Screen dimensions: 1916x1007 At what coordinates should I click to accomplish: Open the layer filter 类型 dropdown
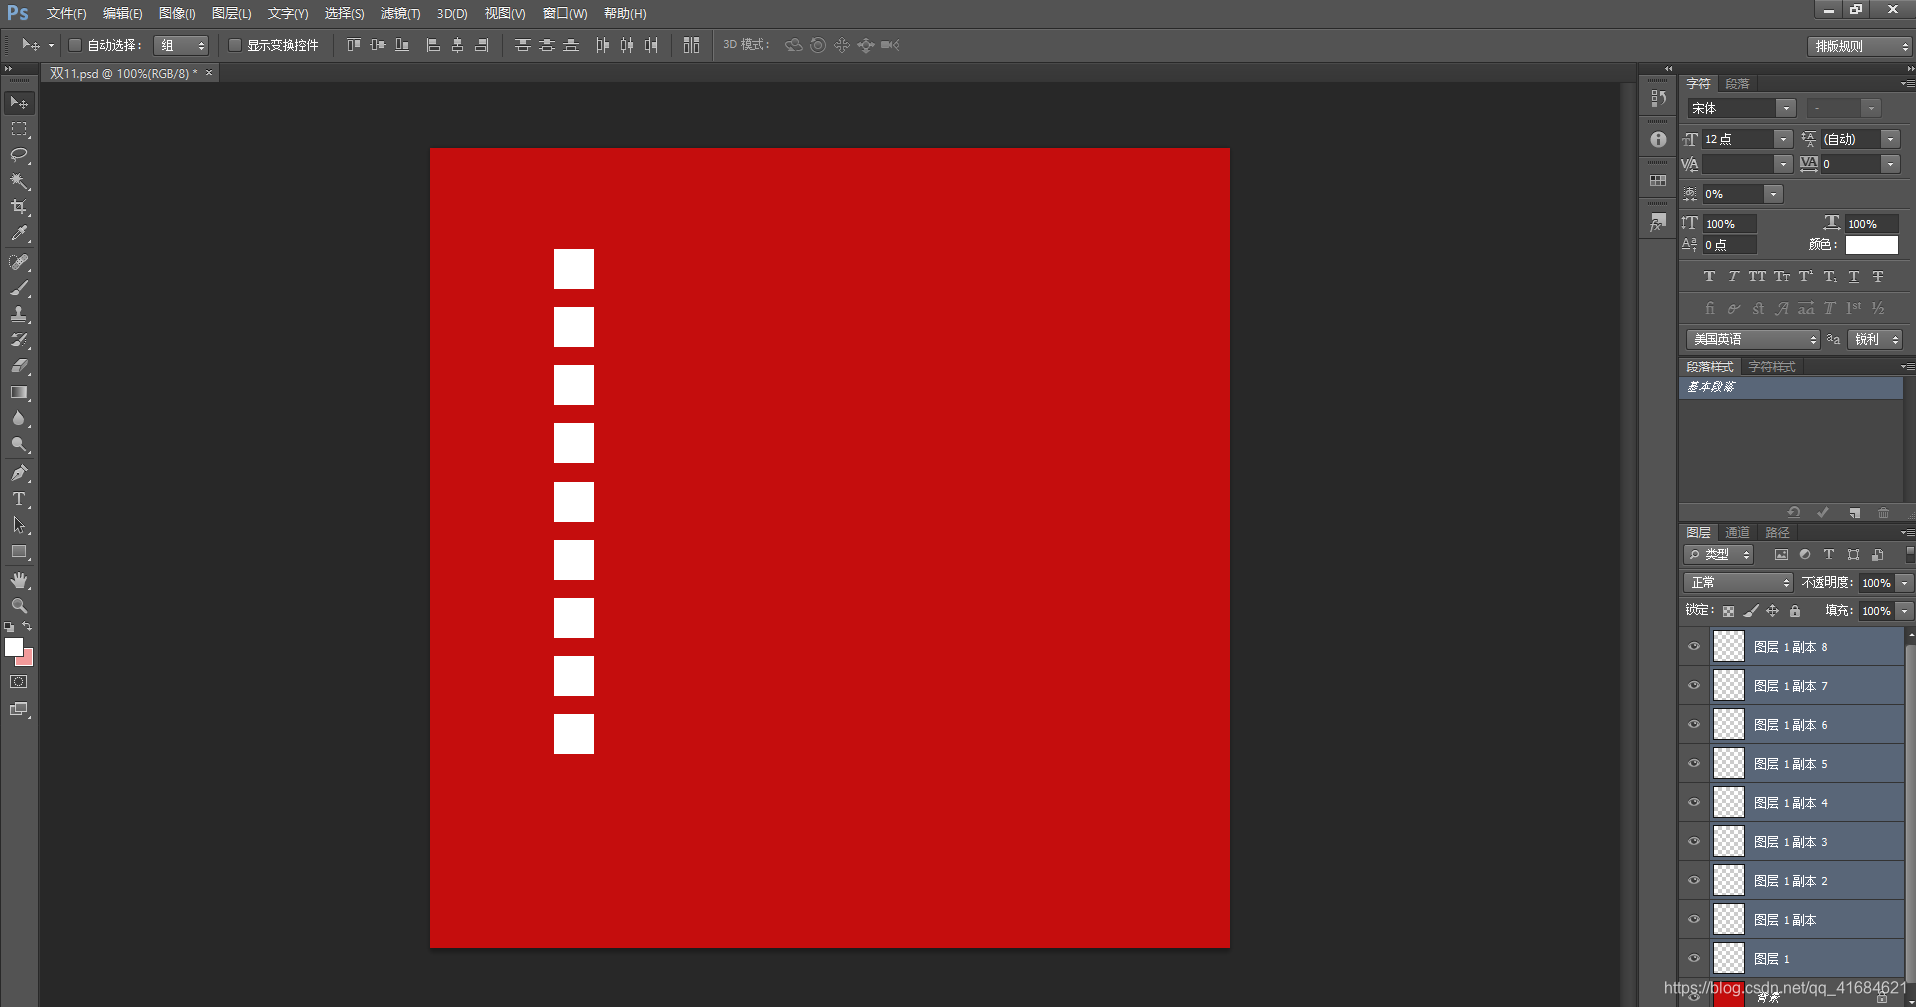click(x=1718, y=555)
